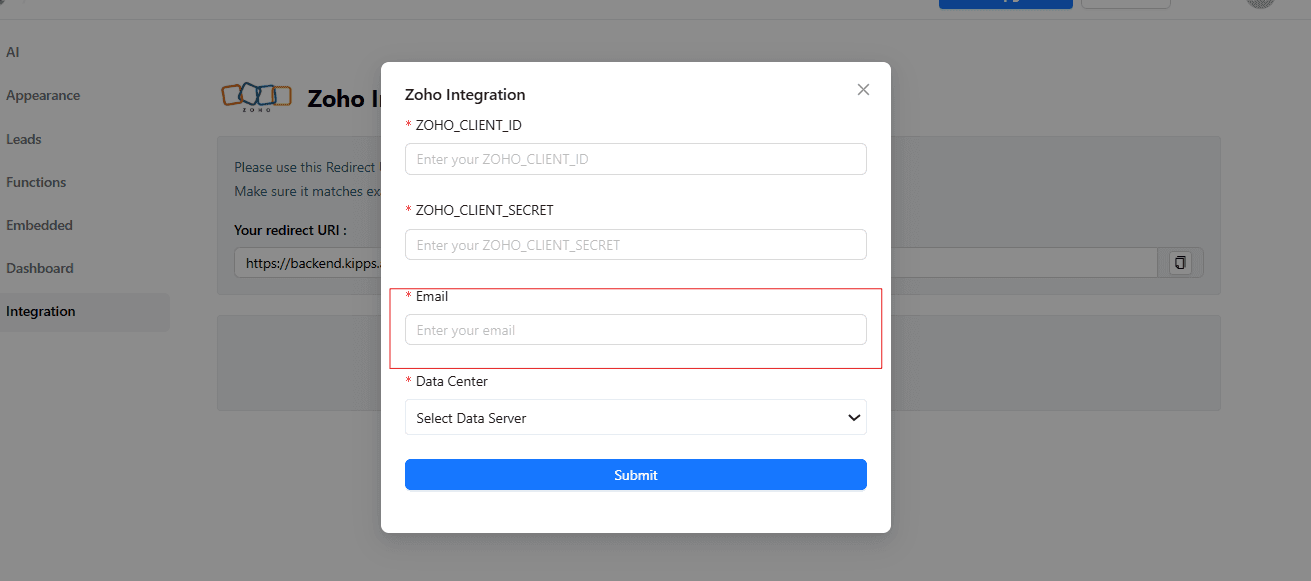
Task: Click the blue button in top bar
Action: 1005,4
